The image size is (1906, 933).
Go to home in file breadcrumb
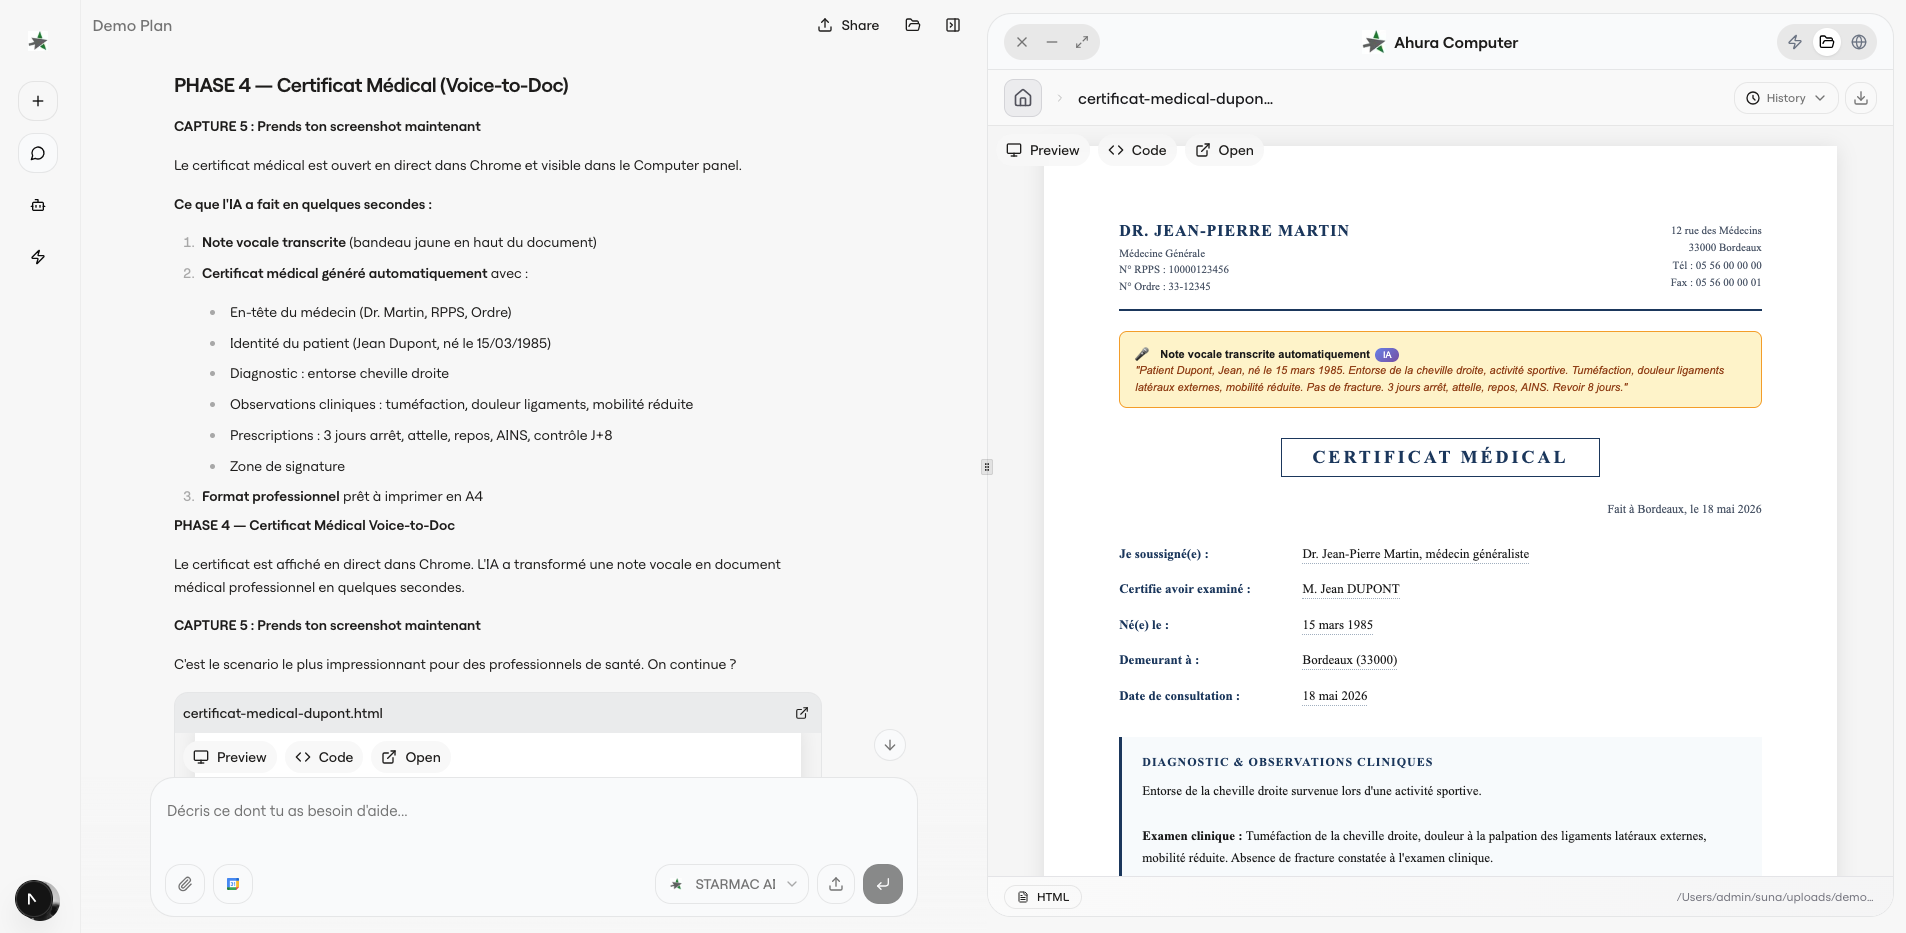[1023, 98]
